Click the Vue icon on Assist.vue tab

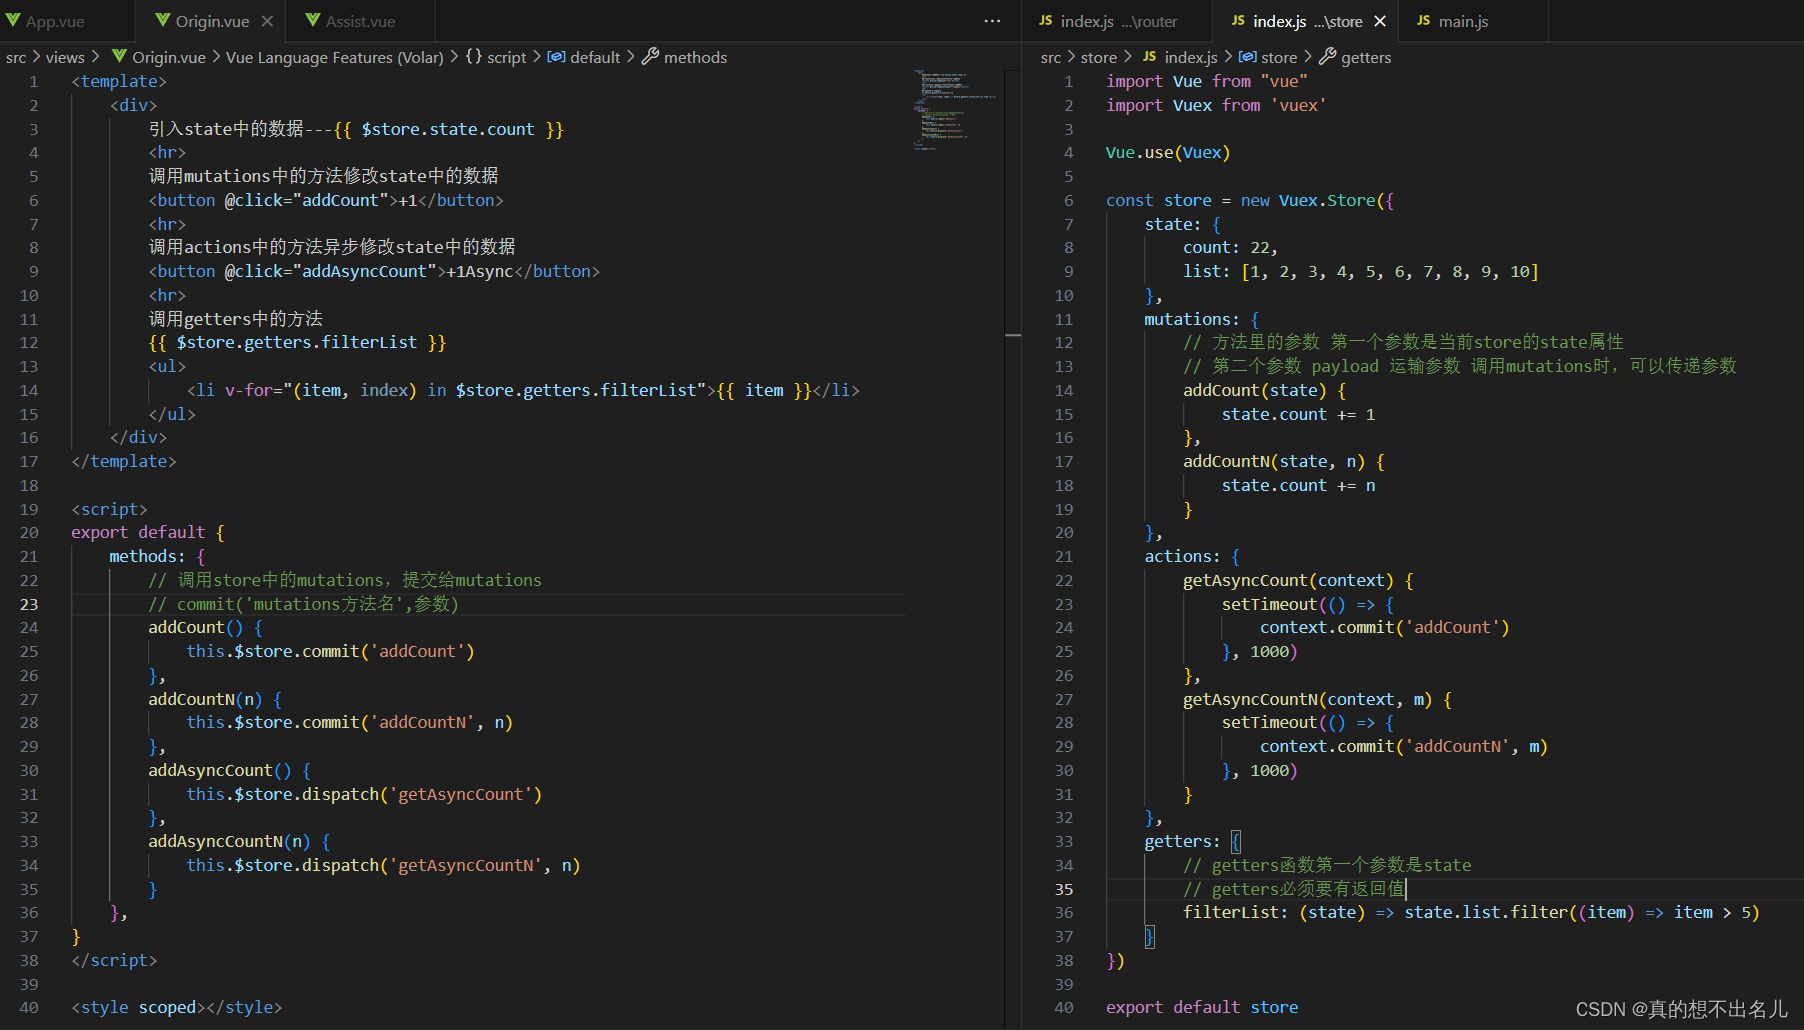click(x=313, y=20)
